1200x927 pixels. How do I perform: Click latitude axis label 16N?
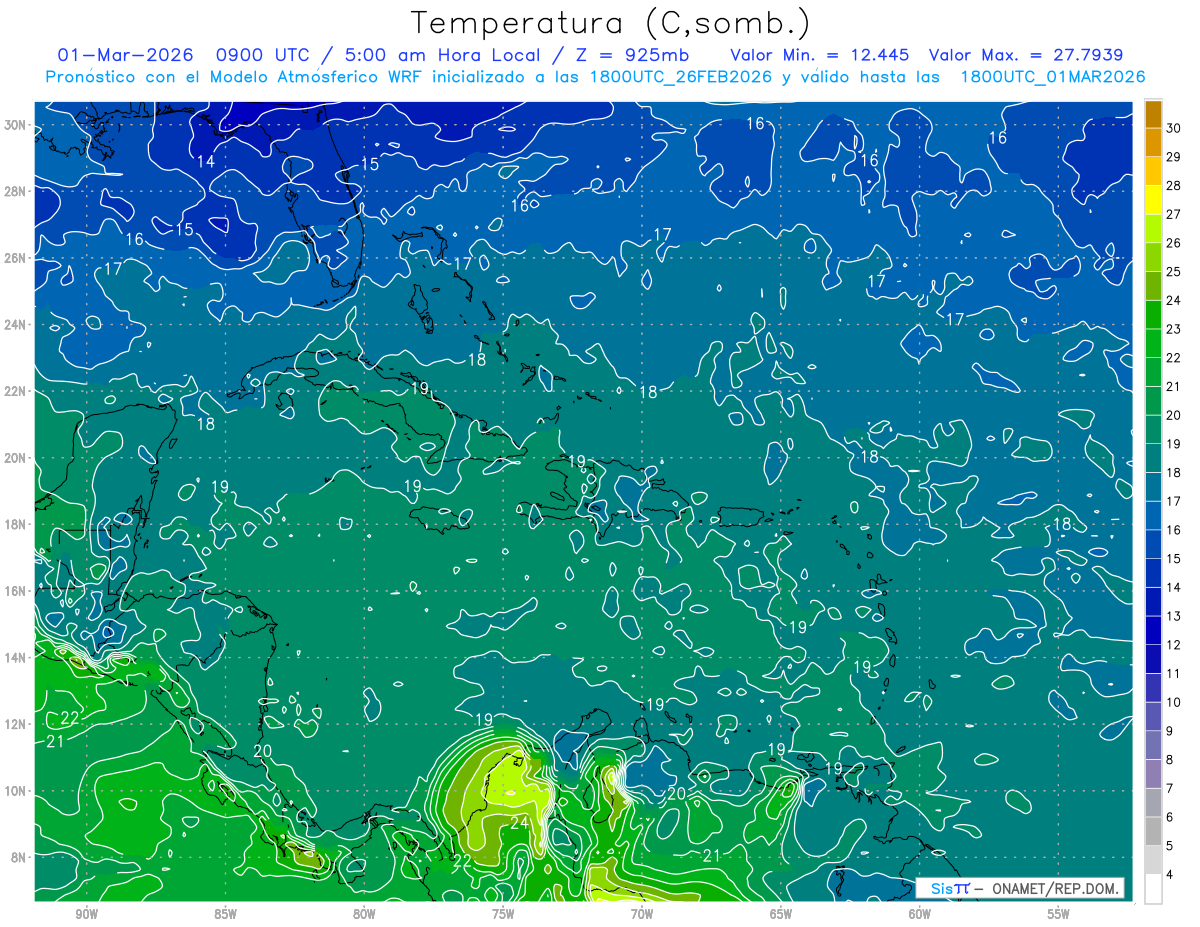17,591
